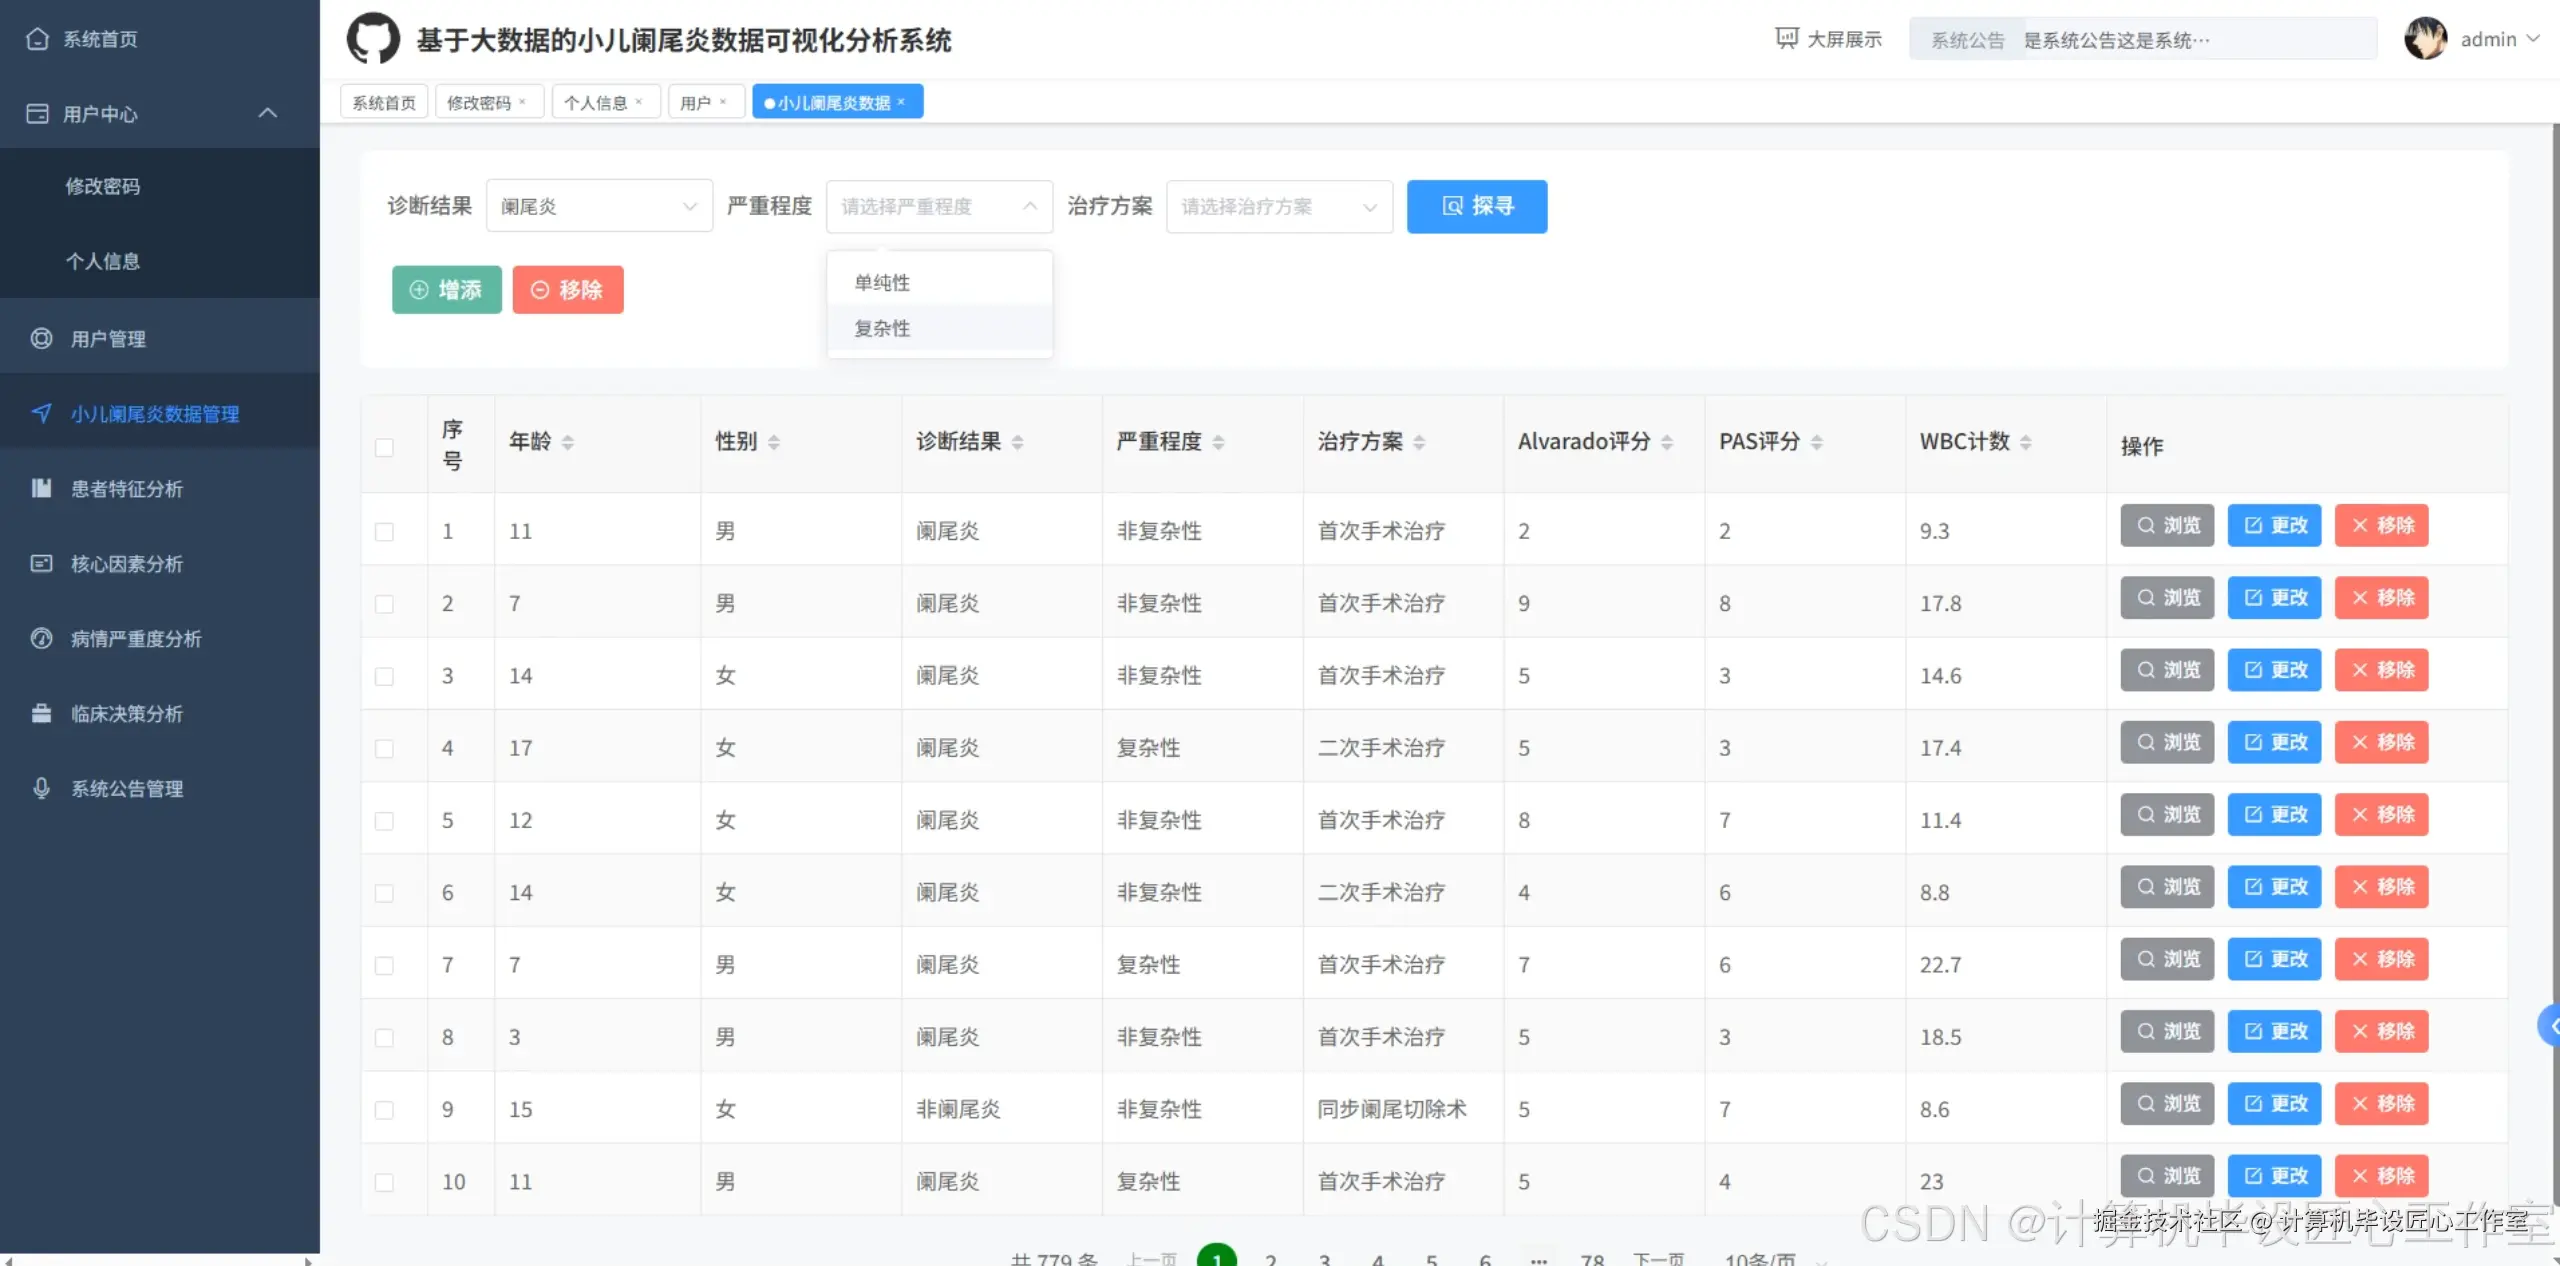Select 复杂性 from the severity dropdown
2560x1266 pixels.
coord(881,328)
